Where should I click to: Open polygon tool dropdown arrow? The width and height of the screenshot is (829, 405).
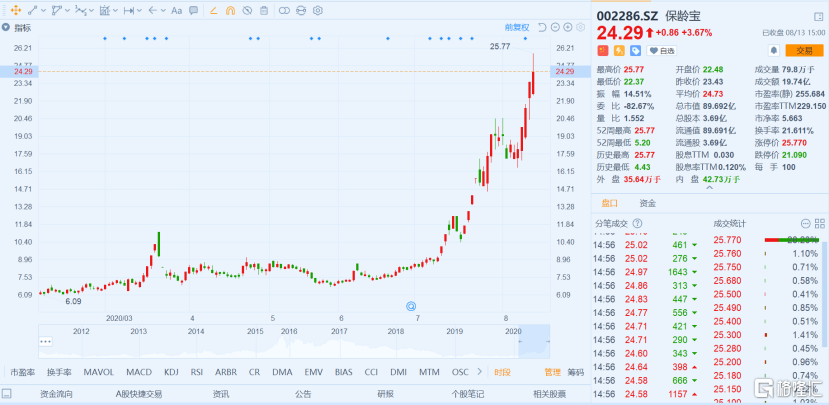tap(67, 11)
